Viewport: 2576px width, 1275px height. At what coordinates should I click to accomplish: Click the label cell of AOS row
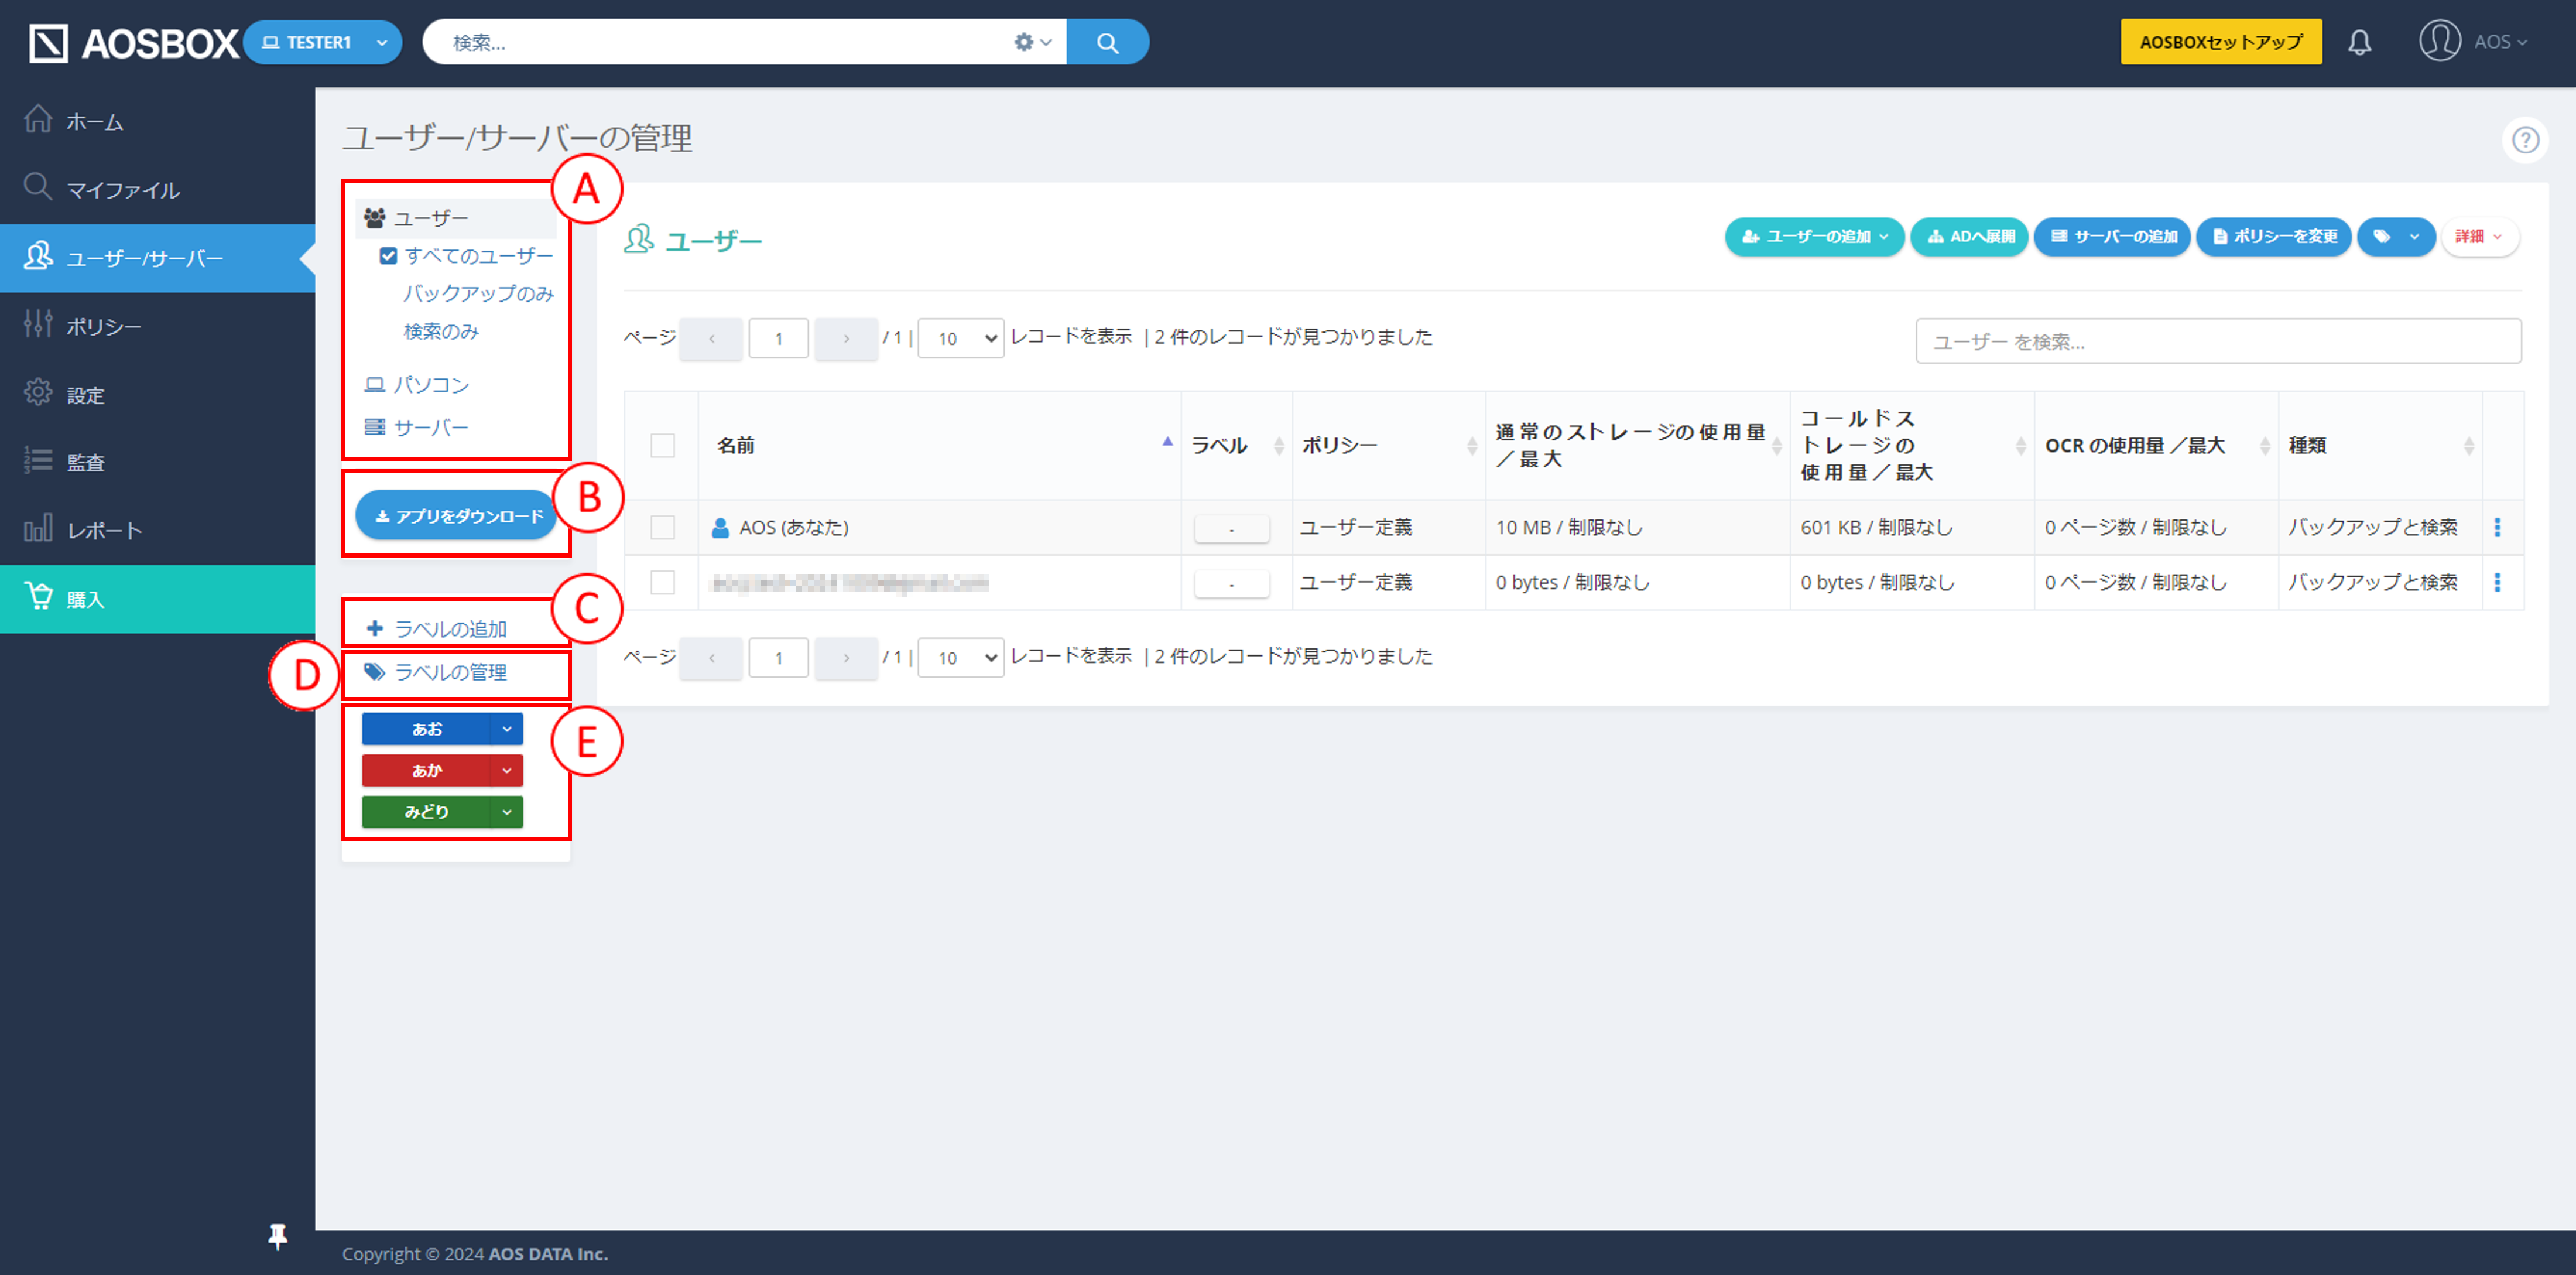click(1232, 528)
